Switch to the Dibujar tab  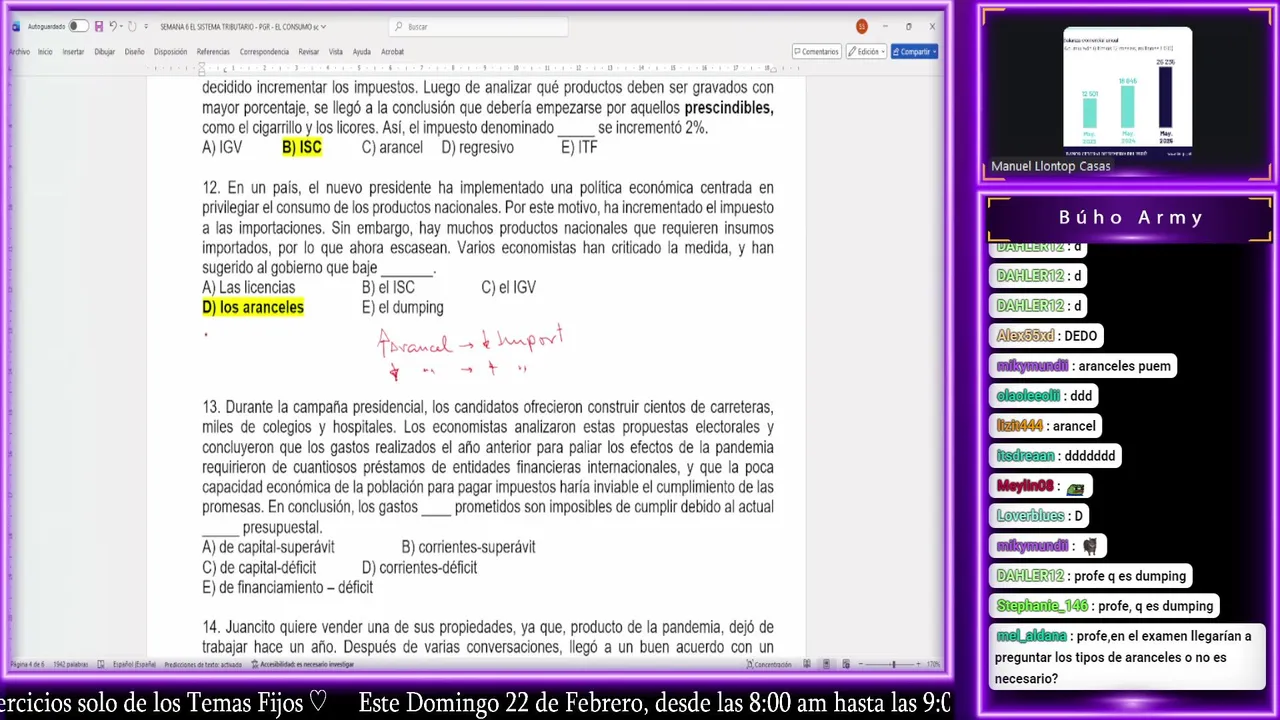click(x=105, y=51)
